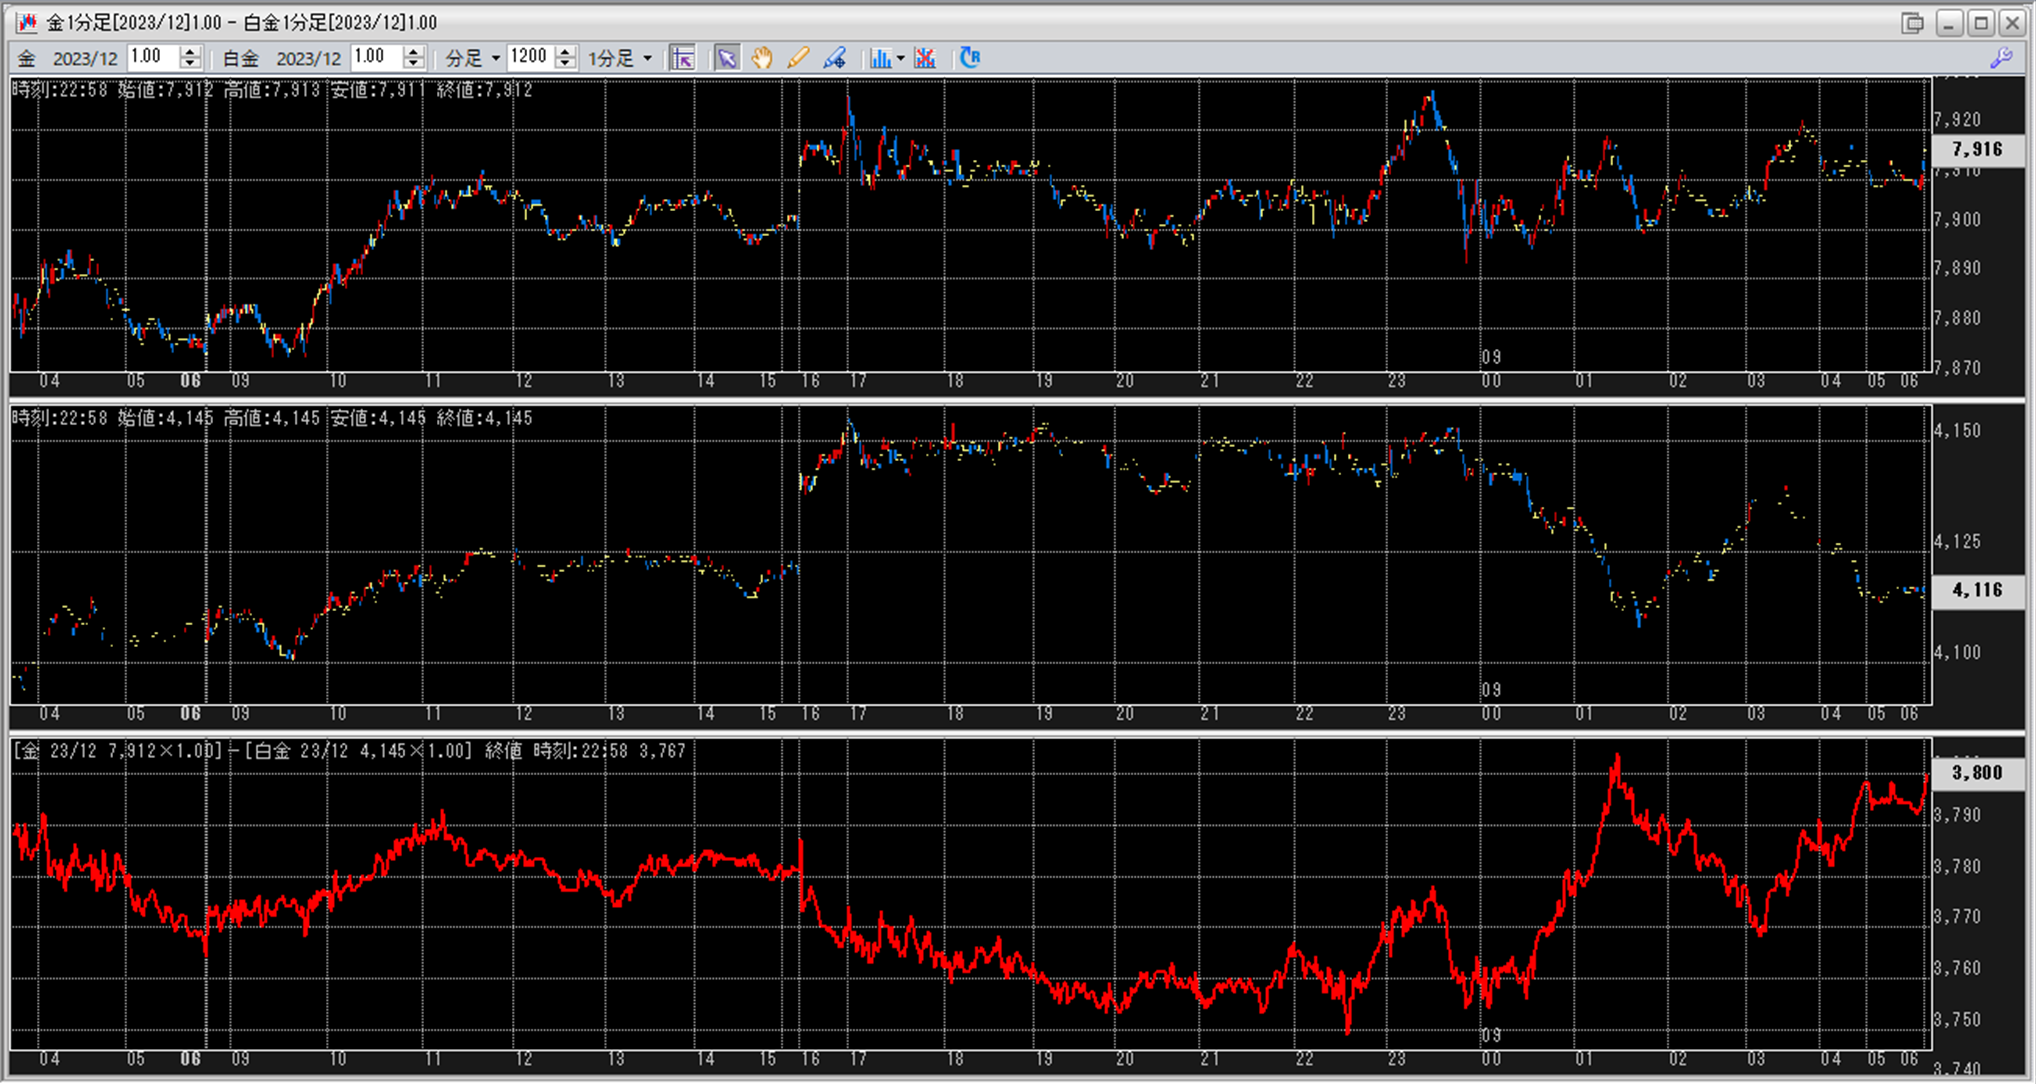
Task: Open the 1分足 interval dropdown
Action: pyautogui.click(x=647, y=58)
